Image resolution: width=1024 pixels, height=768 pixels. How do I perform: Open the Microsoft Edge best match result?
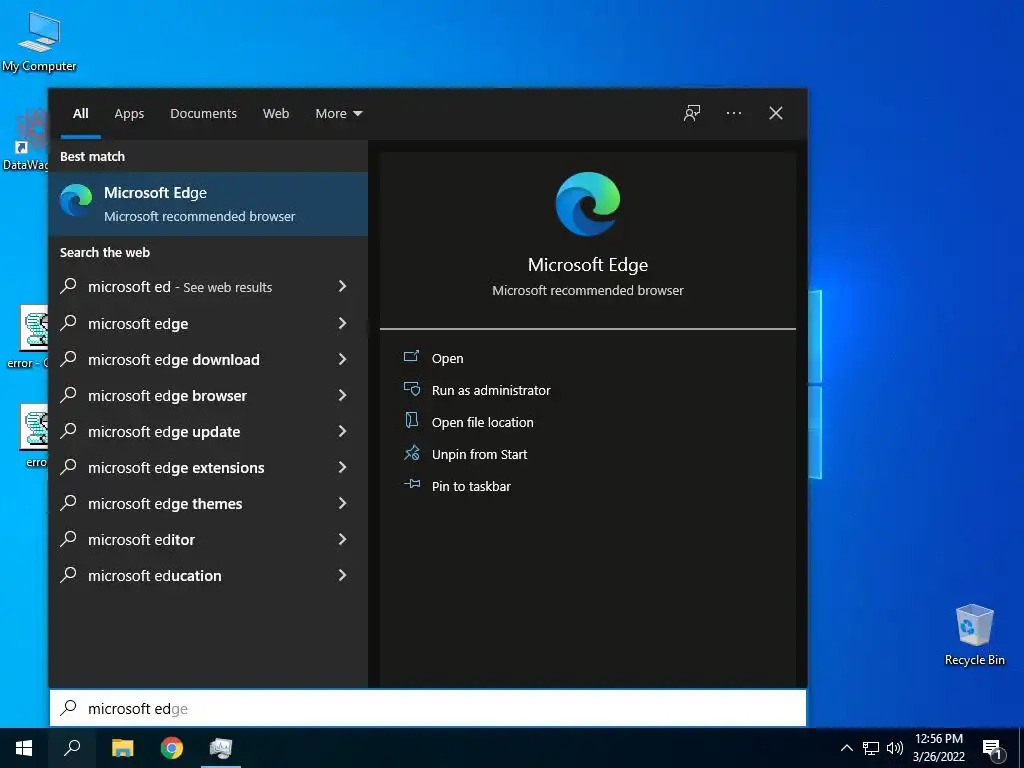[208, 204]
